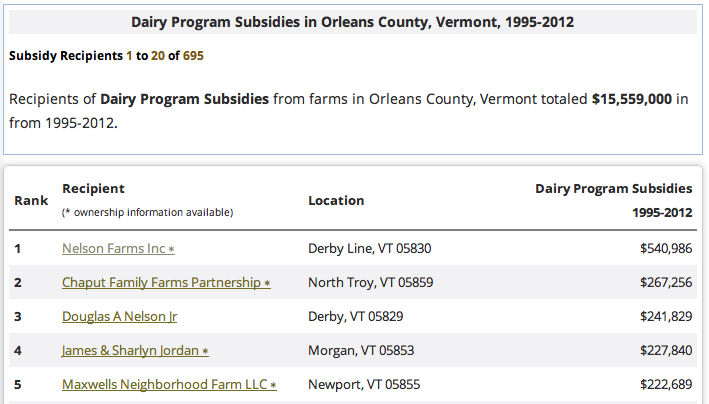
Task: Click the page title Dairy Program Subsidies heading
Action: point(353,22)
